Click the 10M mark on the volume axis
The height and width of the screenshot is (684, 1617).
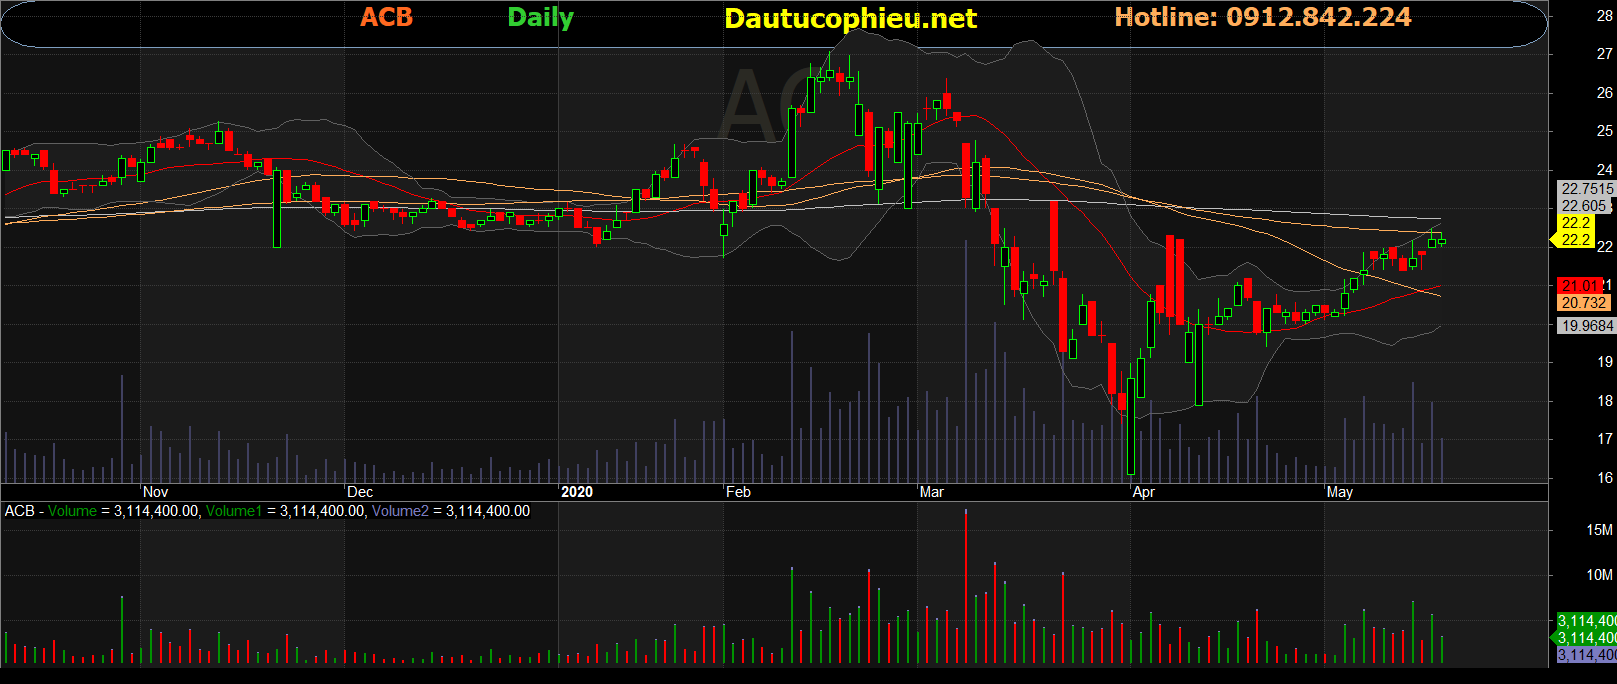1599,575
